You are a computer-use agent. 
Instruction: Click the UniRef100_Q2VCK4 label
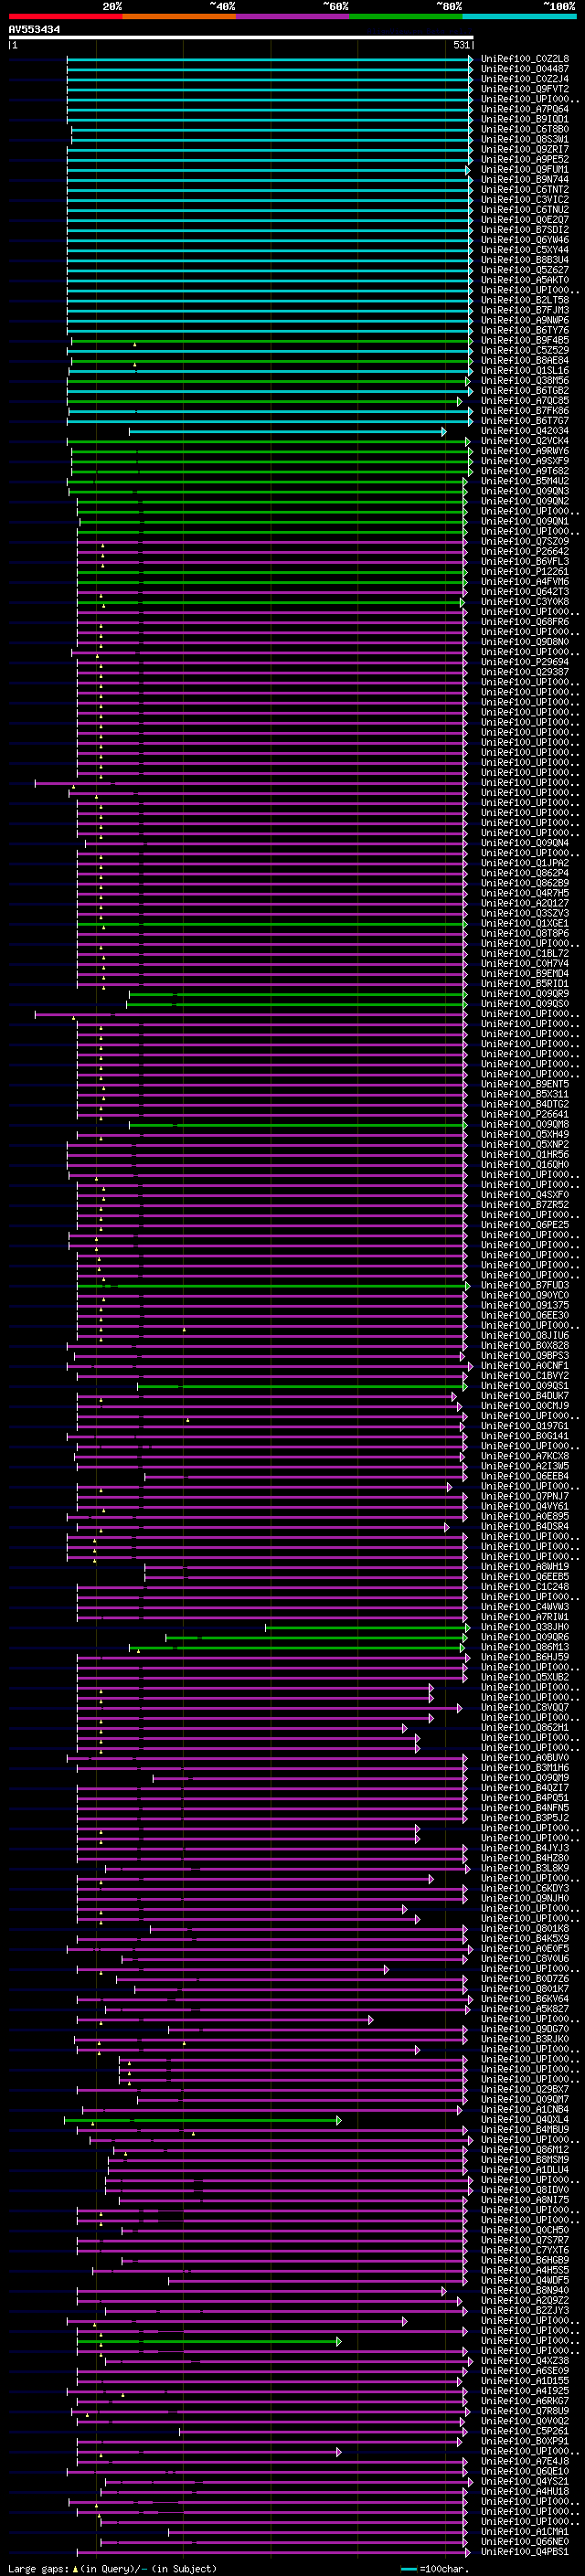[525, 441]
